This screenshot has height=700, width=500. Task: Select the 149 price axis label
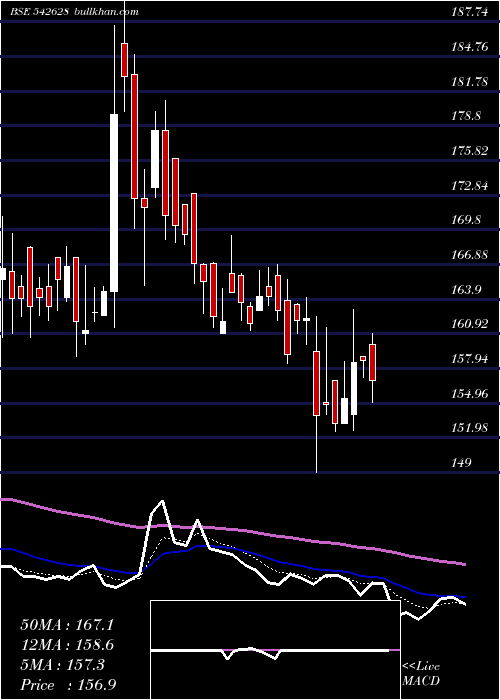[x=461, y=463]
